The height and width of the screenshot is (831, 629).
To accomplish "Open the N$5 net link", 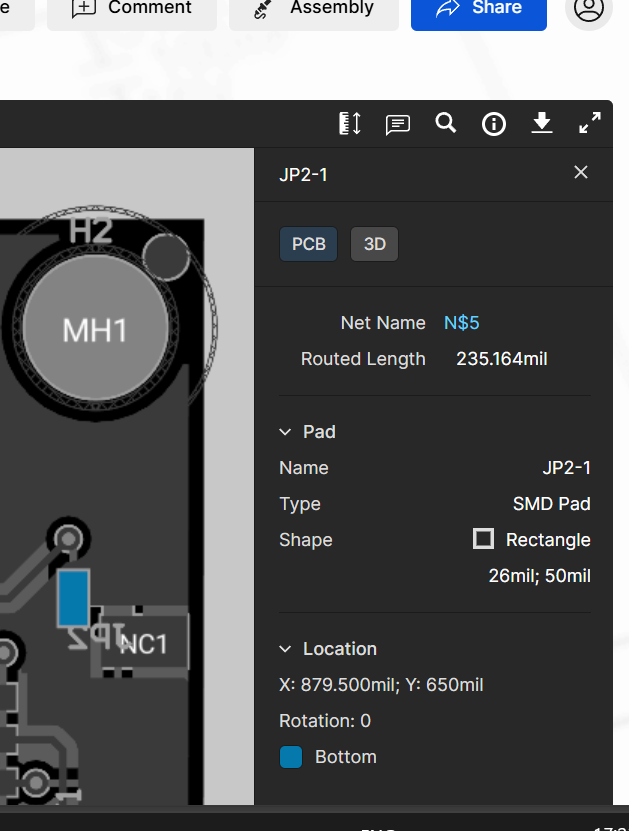I will coord(462,323).
